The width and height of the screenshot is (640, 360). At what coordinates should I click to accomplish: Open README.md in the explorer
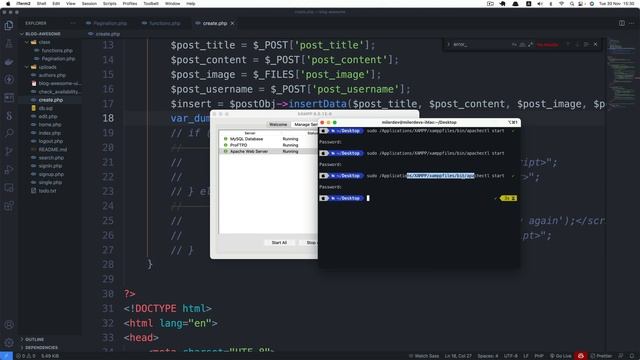coord(53,149)
